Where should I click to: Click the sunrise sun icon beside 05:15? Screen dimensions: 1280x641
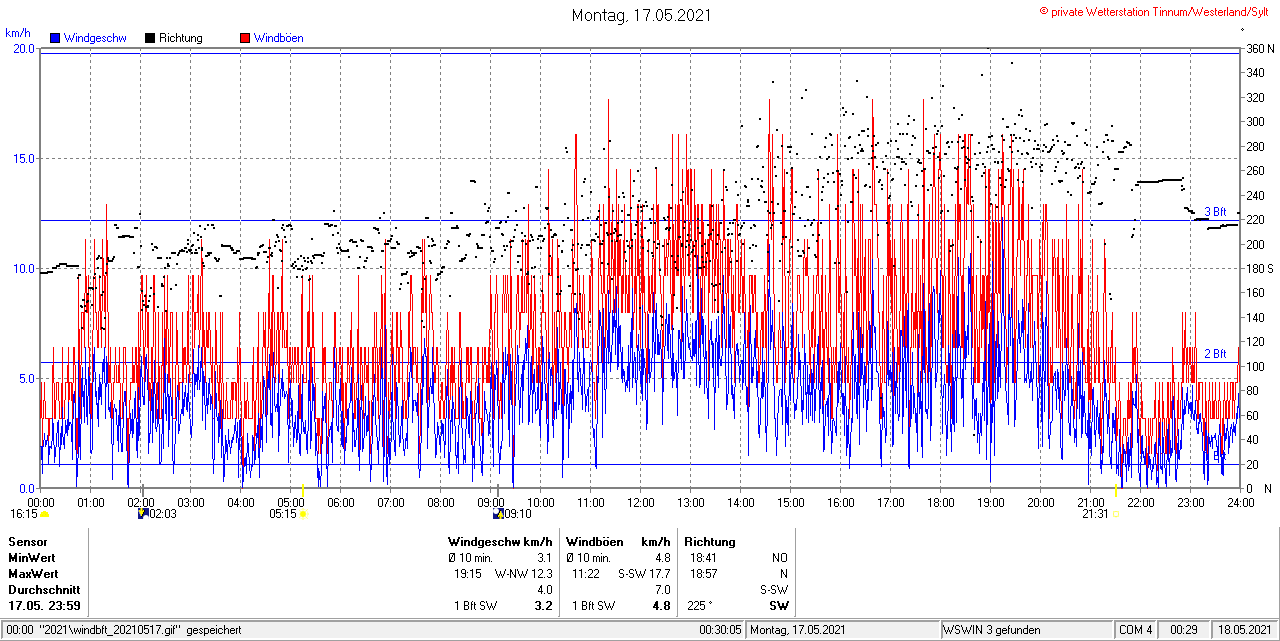[303, 514]
